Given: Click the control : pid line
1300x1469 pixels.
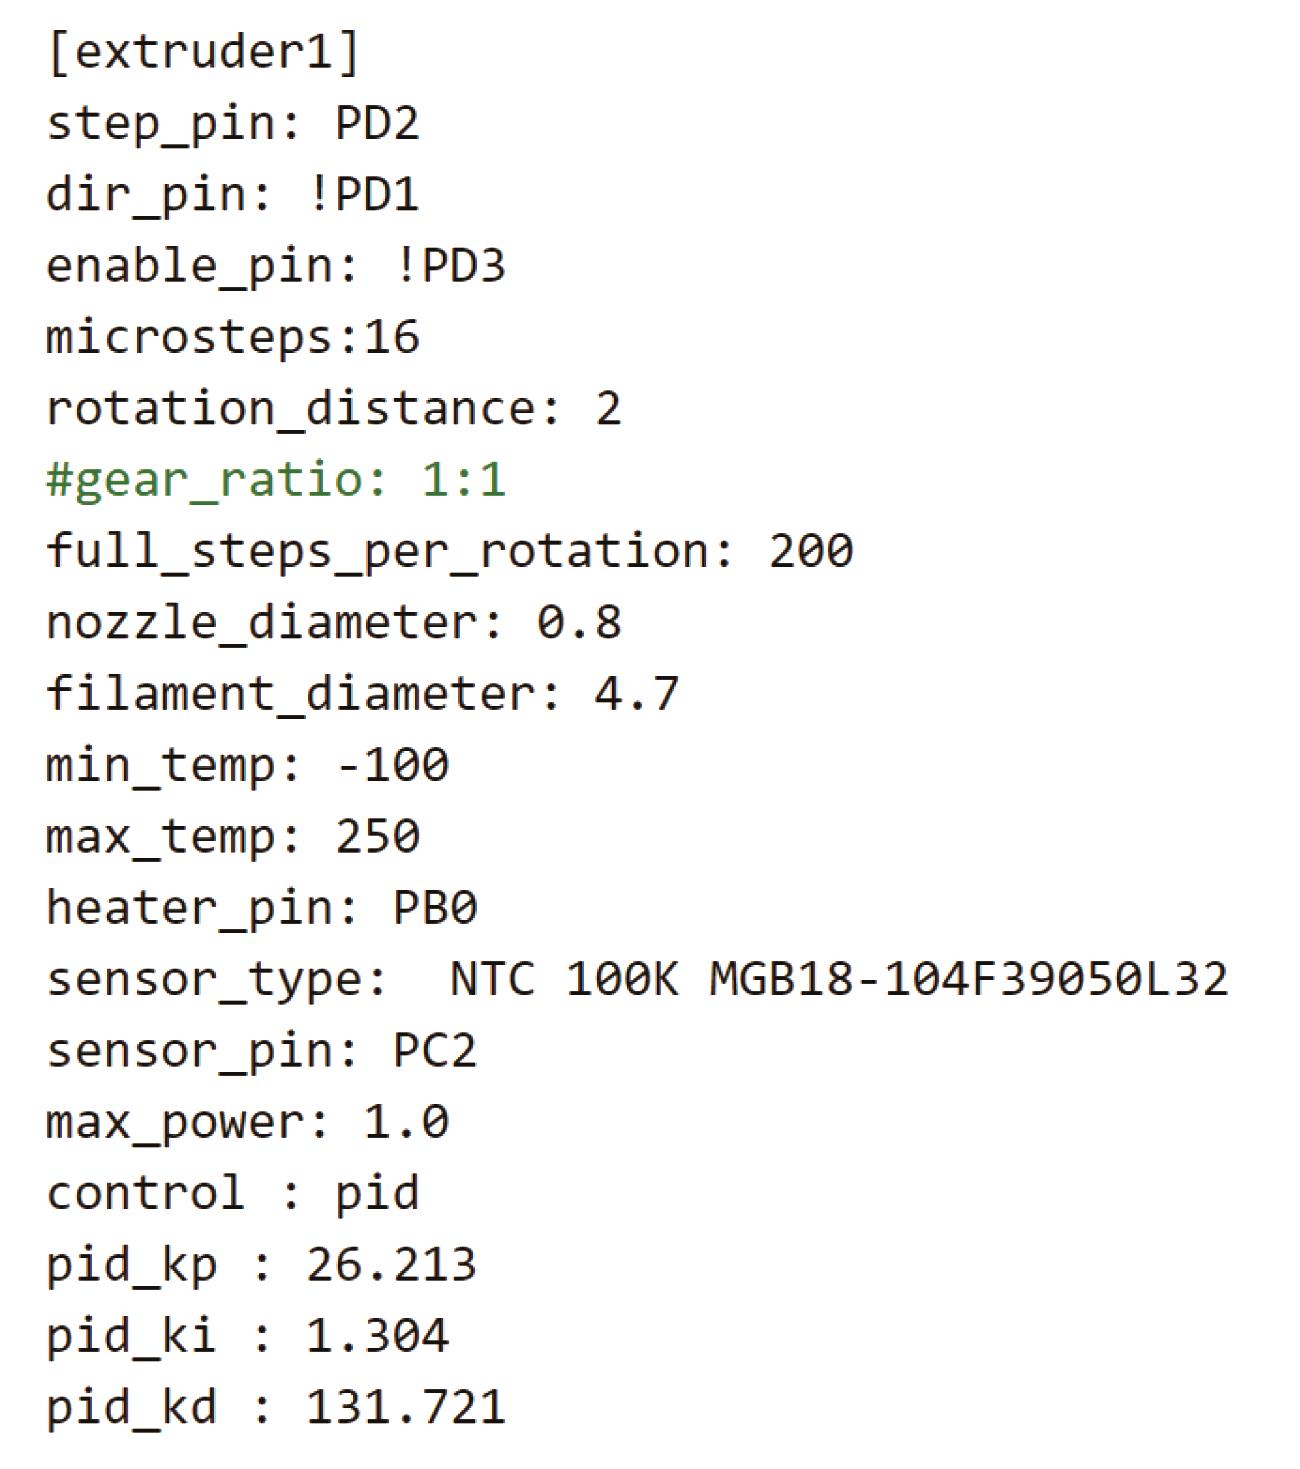Looking at the screenshot, I should tap(232, 1193).
